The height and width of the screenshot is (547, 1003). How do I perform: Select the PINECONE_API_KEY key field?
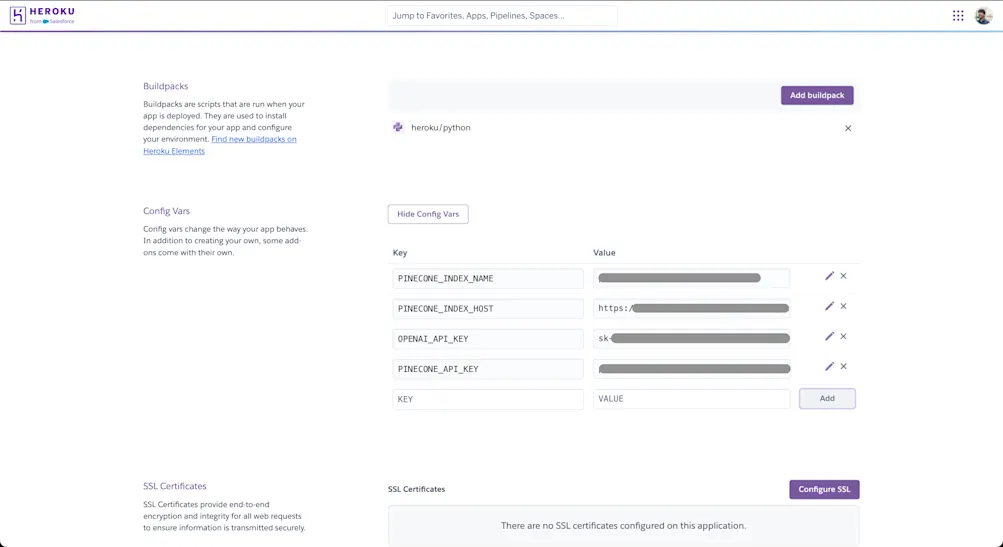coord(487,369)
